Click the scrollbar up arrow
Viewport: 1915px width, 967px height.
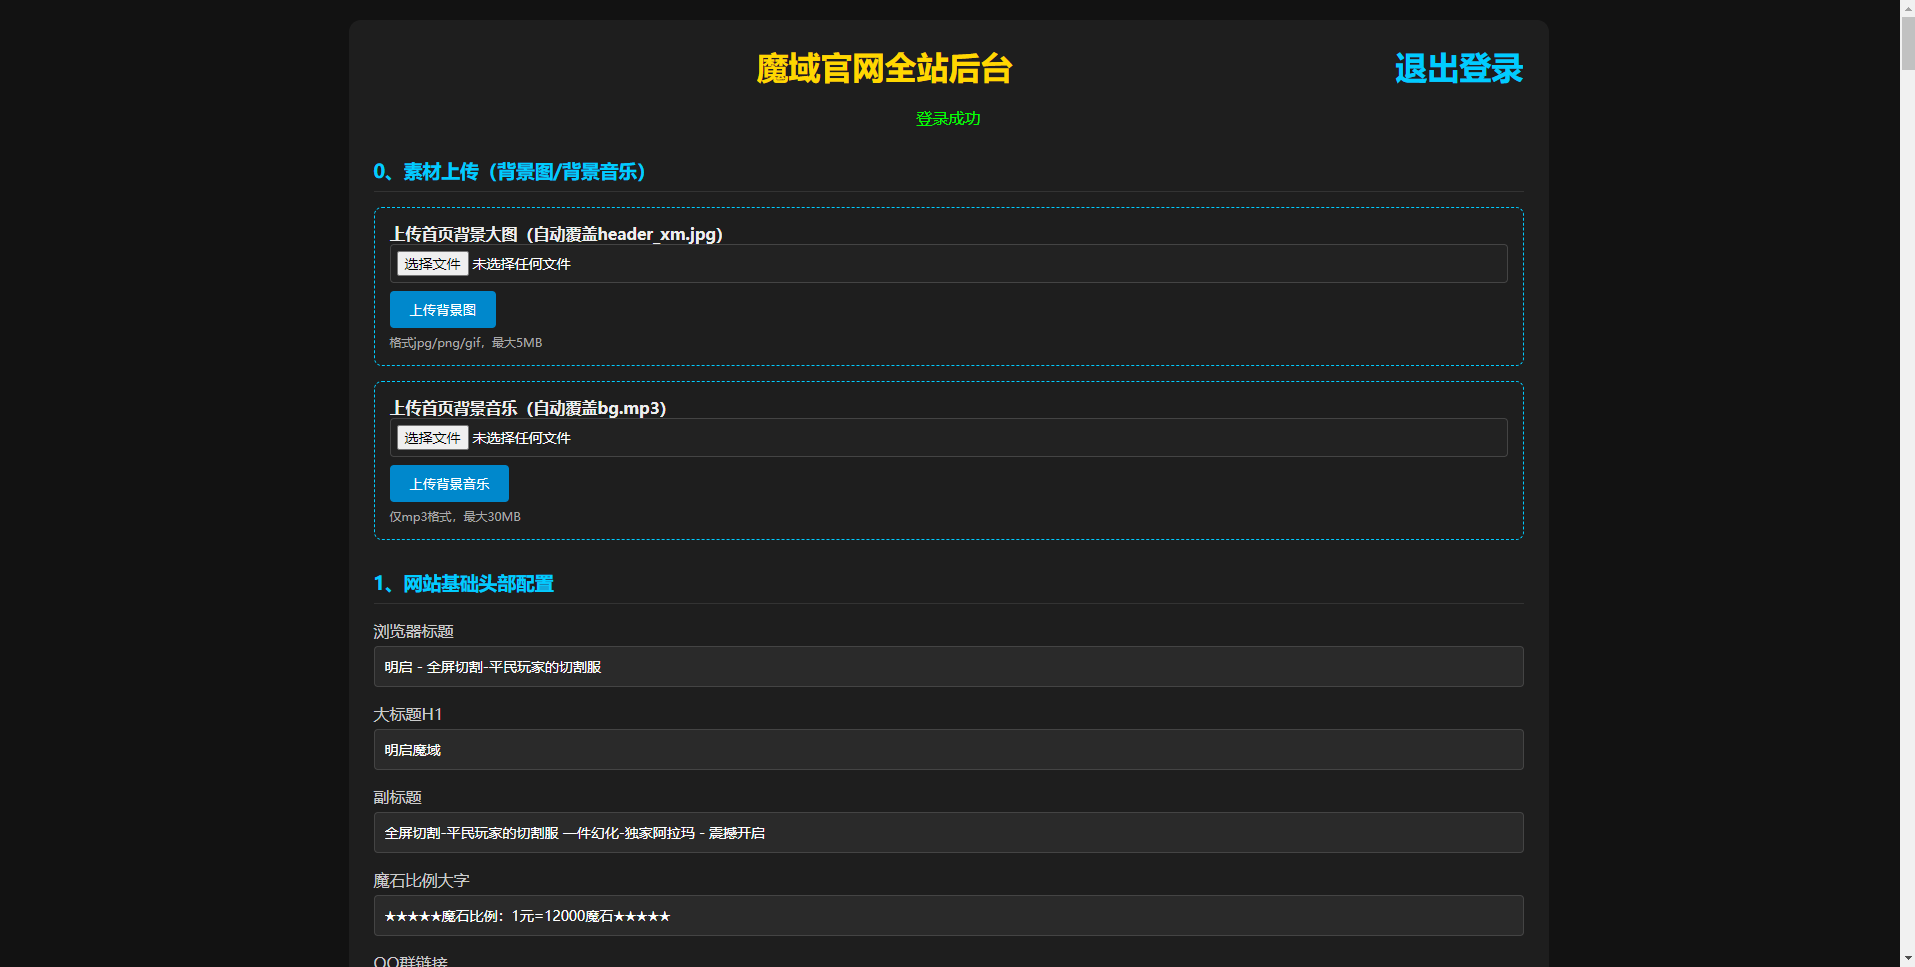coord(1907,8)
